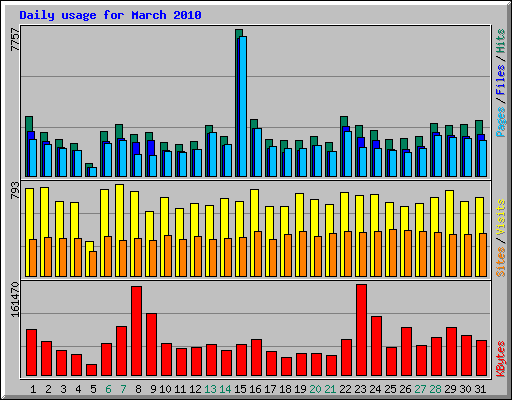Click the green weekend day 28 label
Image resolution: width=512 pixels, height=400 pixels.
[435, 389]
